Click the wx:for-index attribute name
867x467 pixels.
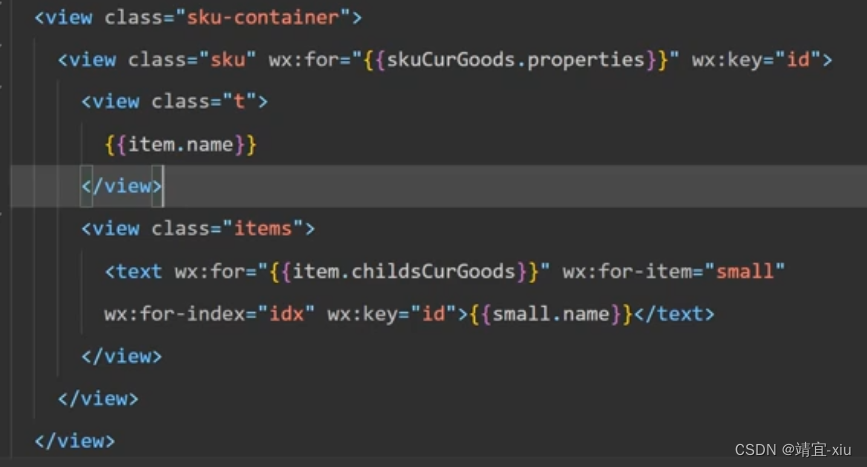pos(174,314)
